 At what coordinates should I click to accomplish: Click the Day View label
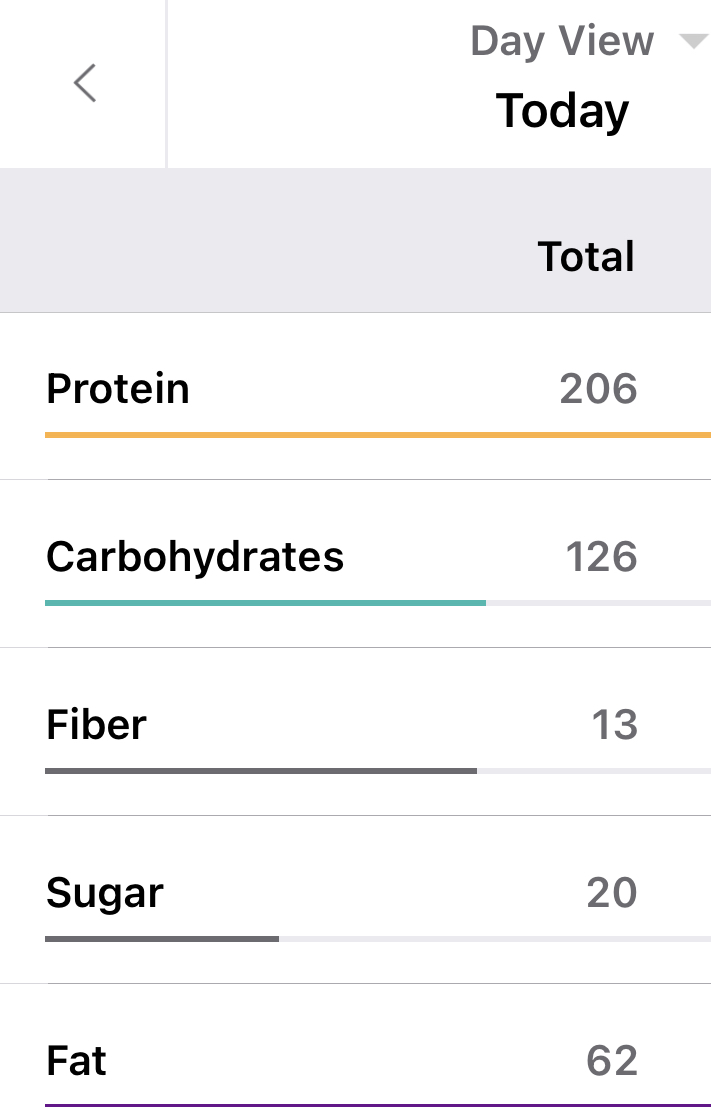coord(562,42)
